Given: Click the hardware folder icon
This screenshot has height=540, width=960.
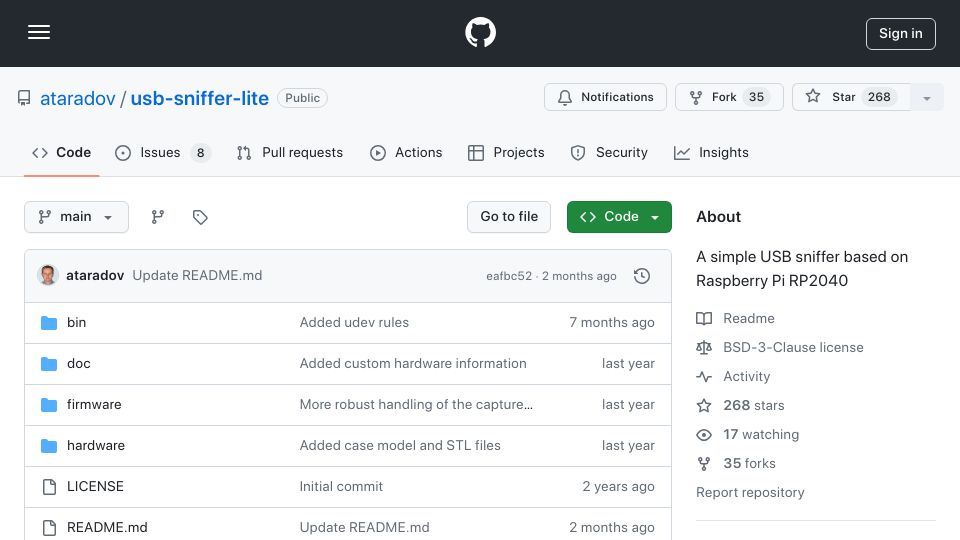Looking at the screenshot, I should coord(49,446).
